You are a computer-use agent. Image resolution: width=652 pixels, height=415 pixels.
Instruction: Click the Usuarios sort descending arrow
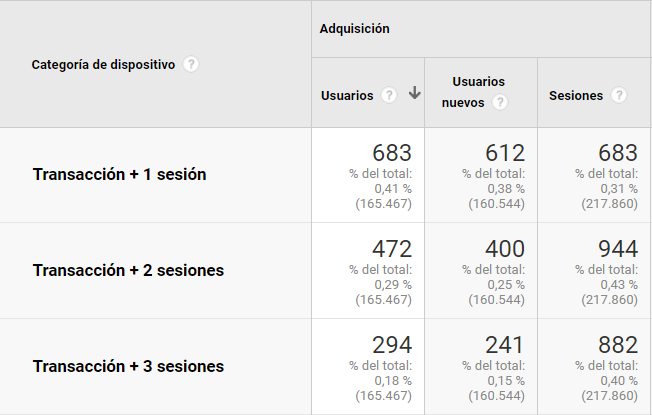[x=414, y=92]
